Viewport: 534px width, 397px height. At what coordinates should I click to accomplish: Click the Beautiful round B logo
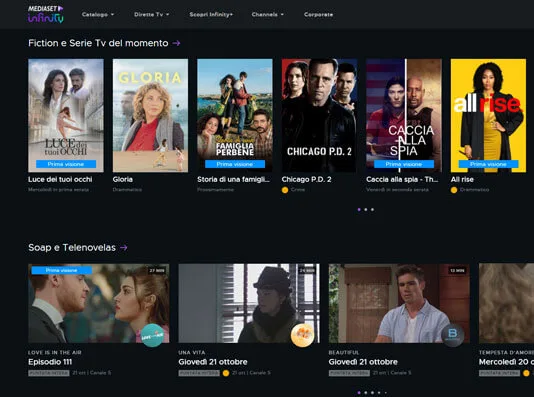(453, 335)
